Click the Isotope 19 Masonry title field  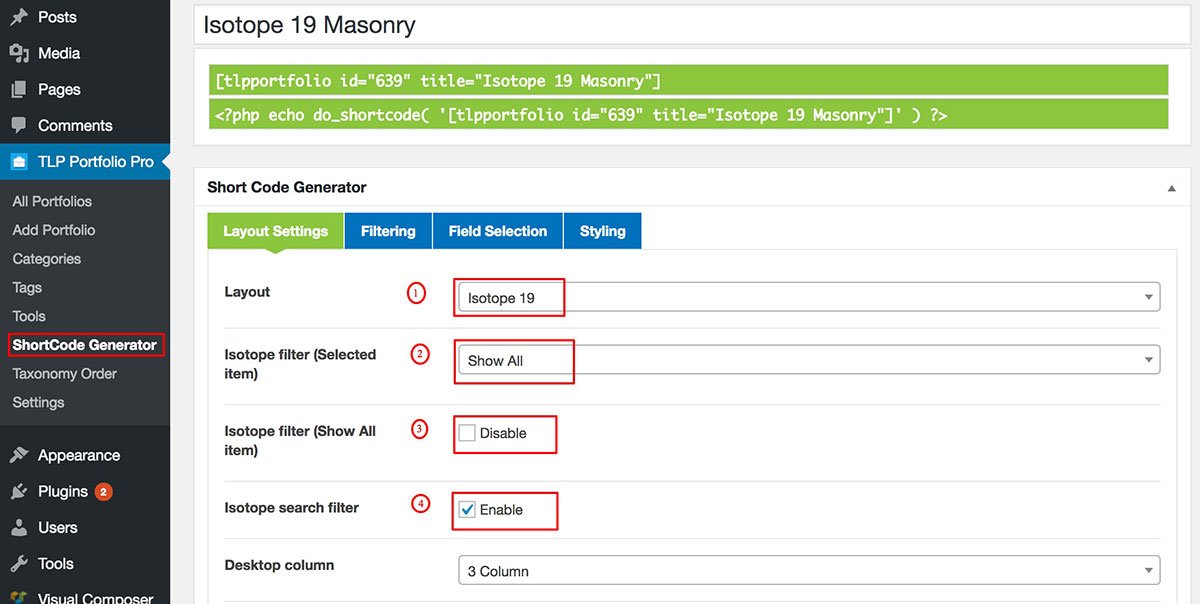pos(691,25)
